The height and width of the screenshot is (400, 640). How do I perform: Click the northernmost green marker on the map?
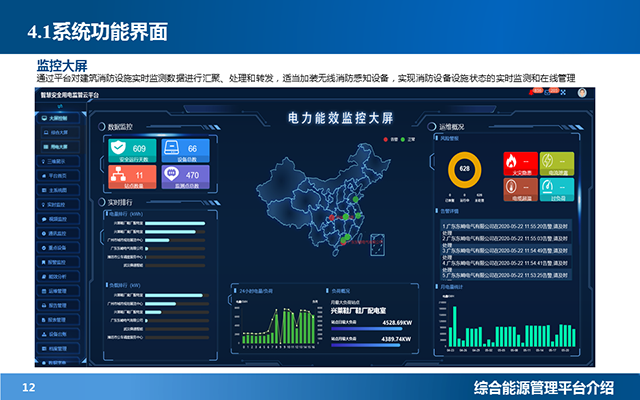[x=356, y=199]
